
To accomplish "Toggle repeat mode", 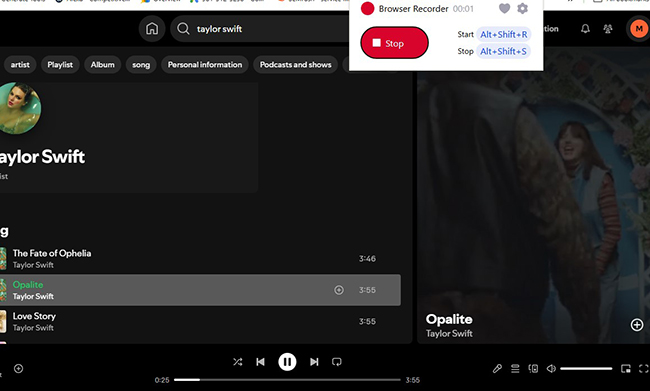I will coord(337,362).
